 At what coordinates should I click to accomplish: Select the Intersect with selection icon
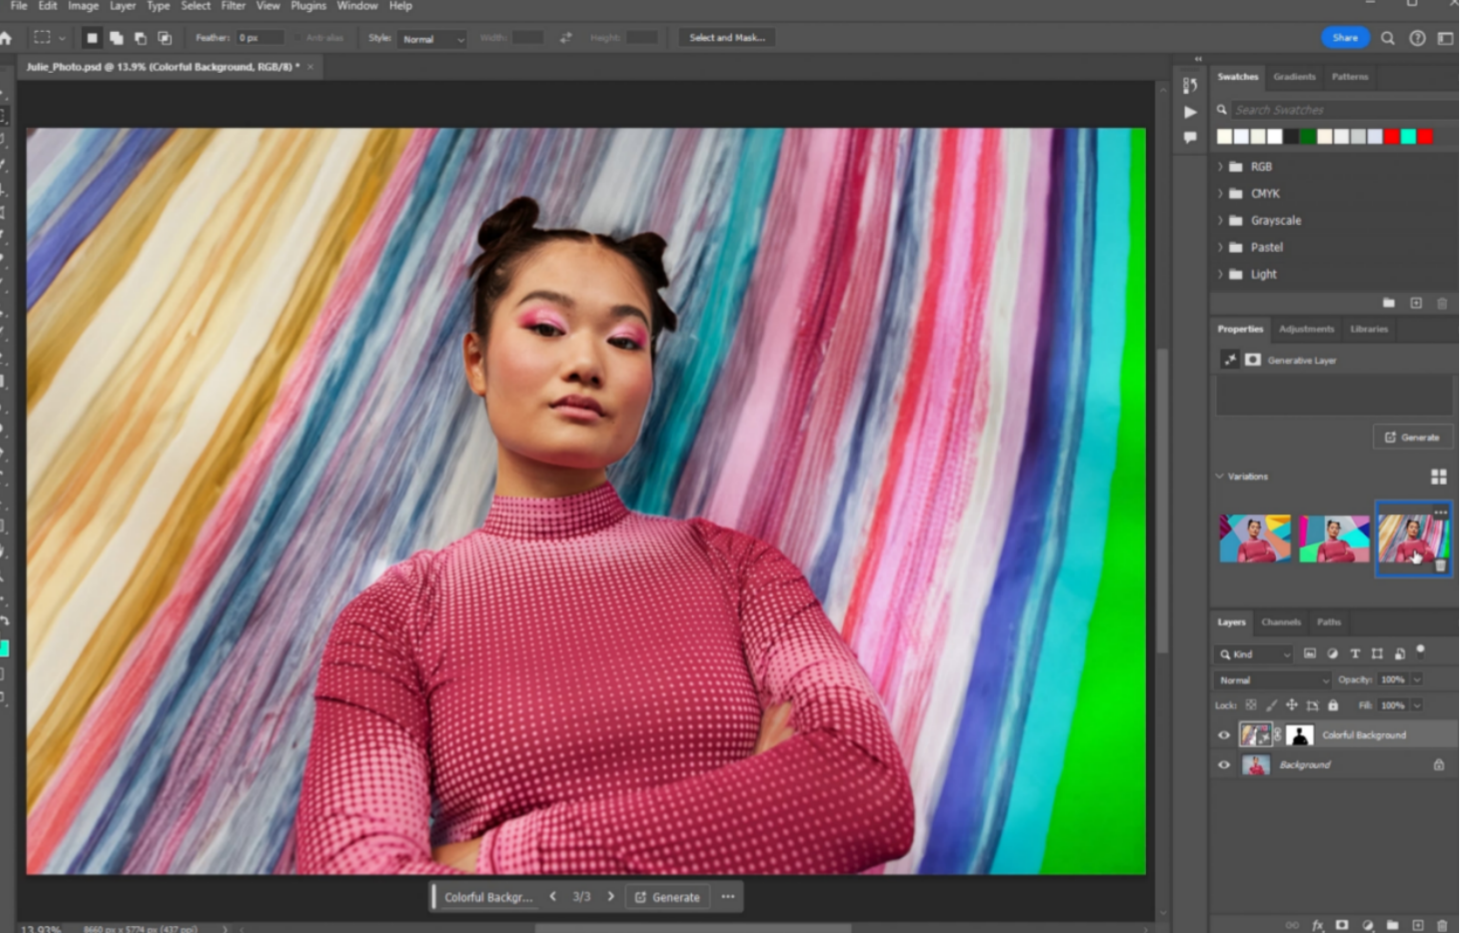coord(165,38)
